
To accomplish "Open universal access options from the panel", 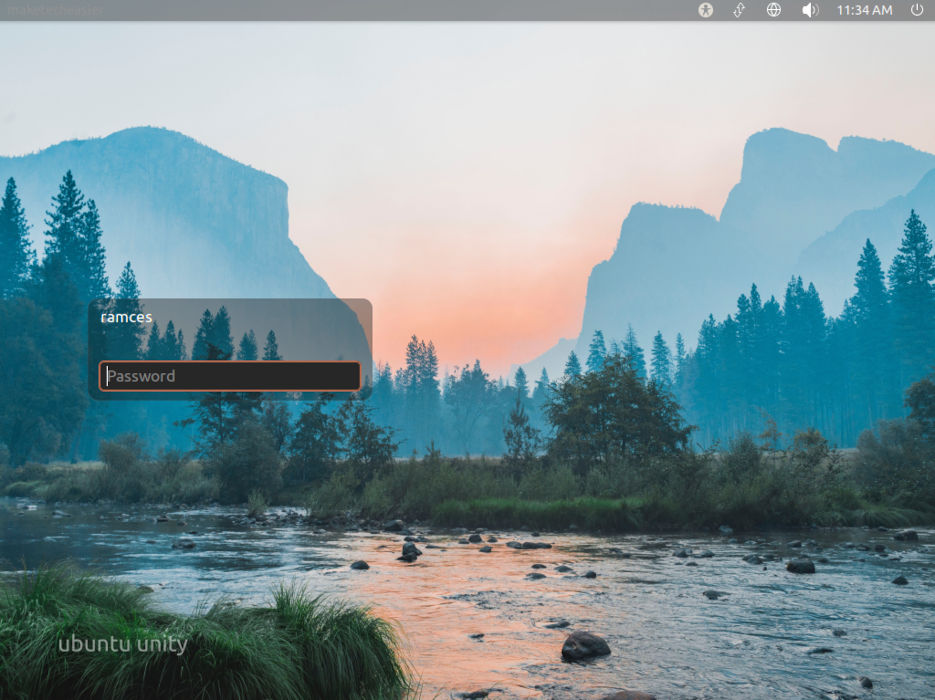I will tap(706, 12).
